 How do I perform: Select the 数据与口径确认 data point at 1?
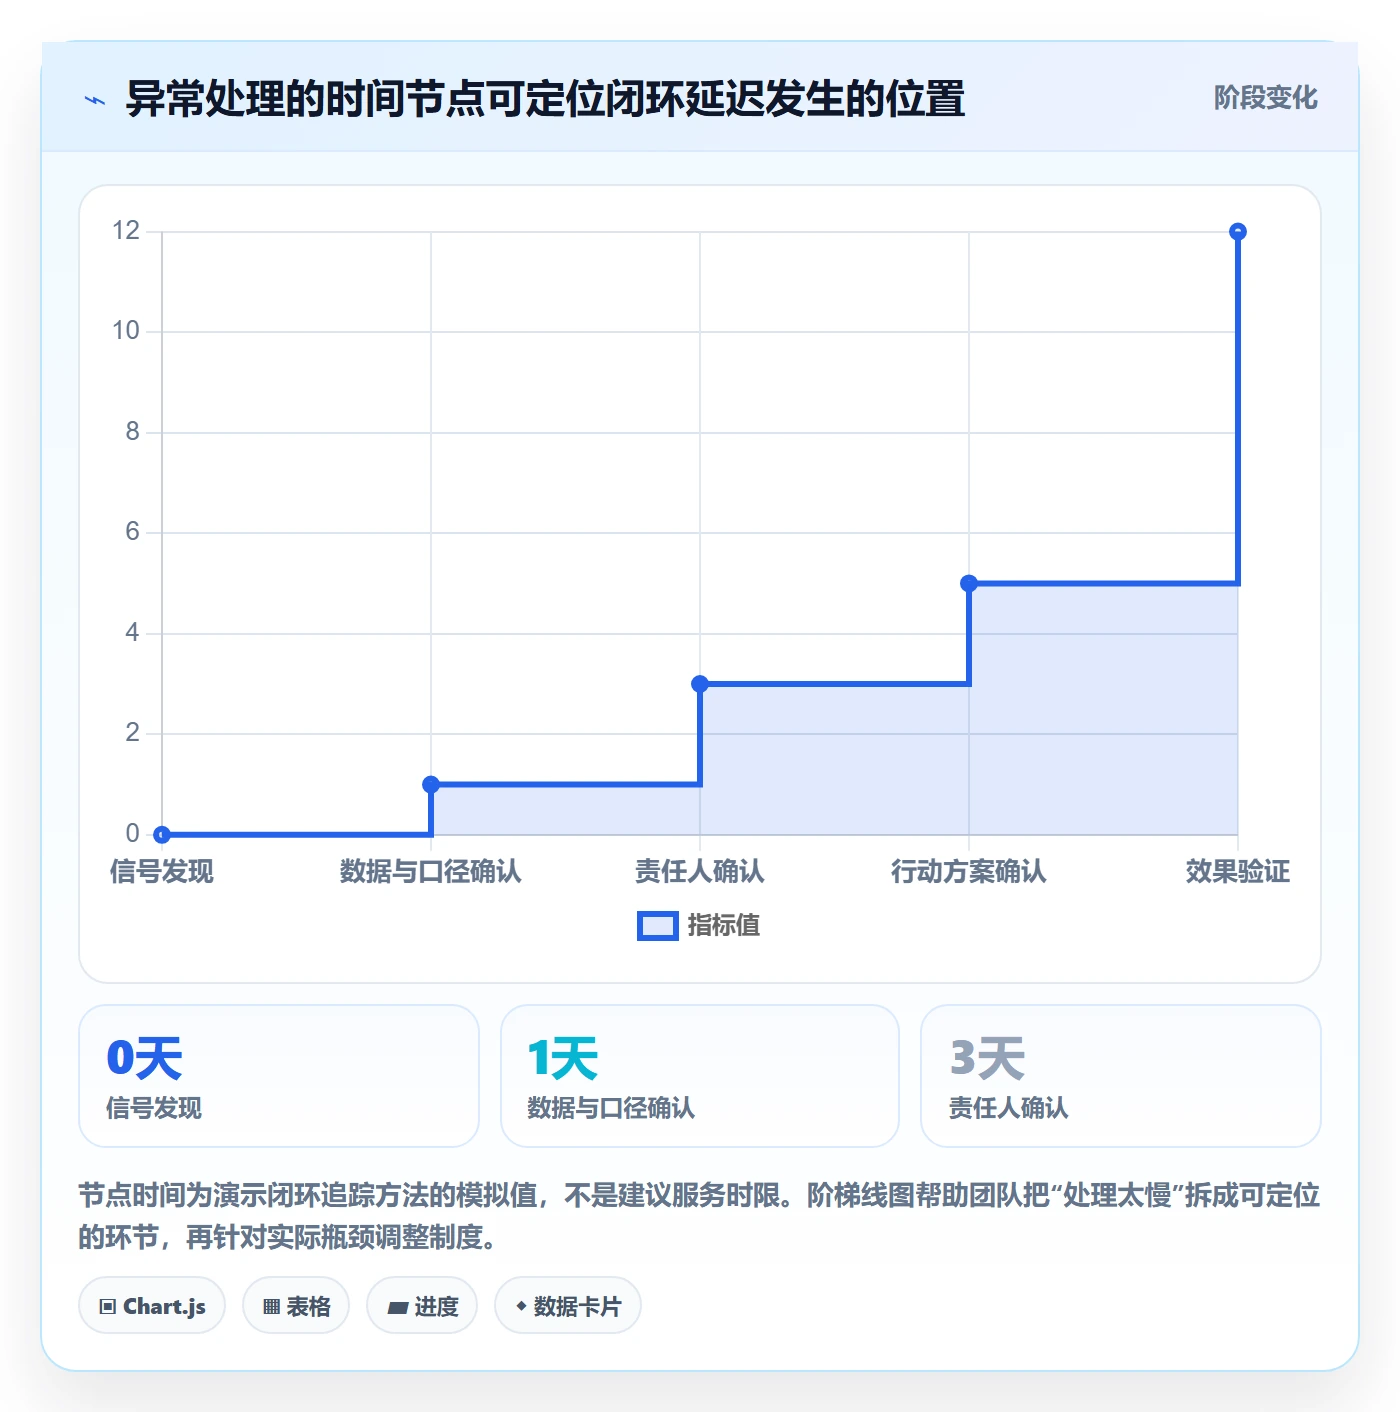point(431,784)
